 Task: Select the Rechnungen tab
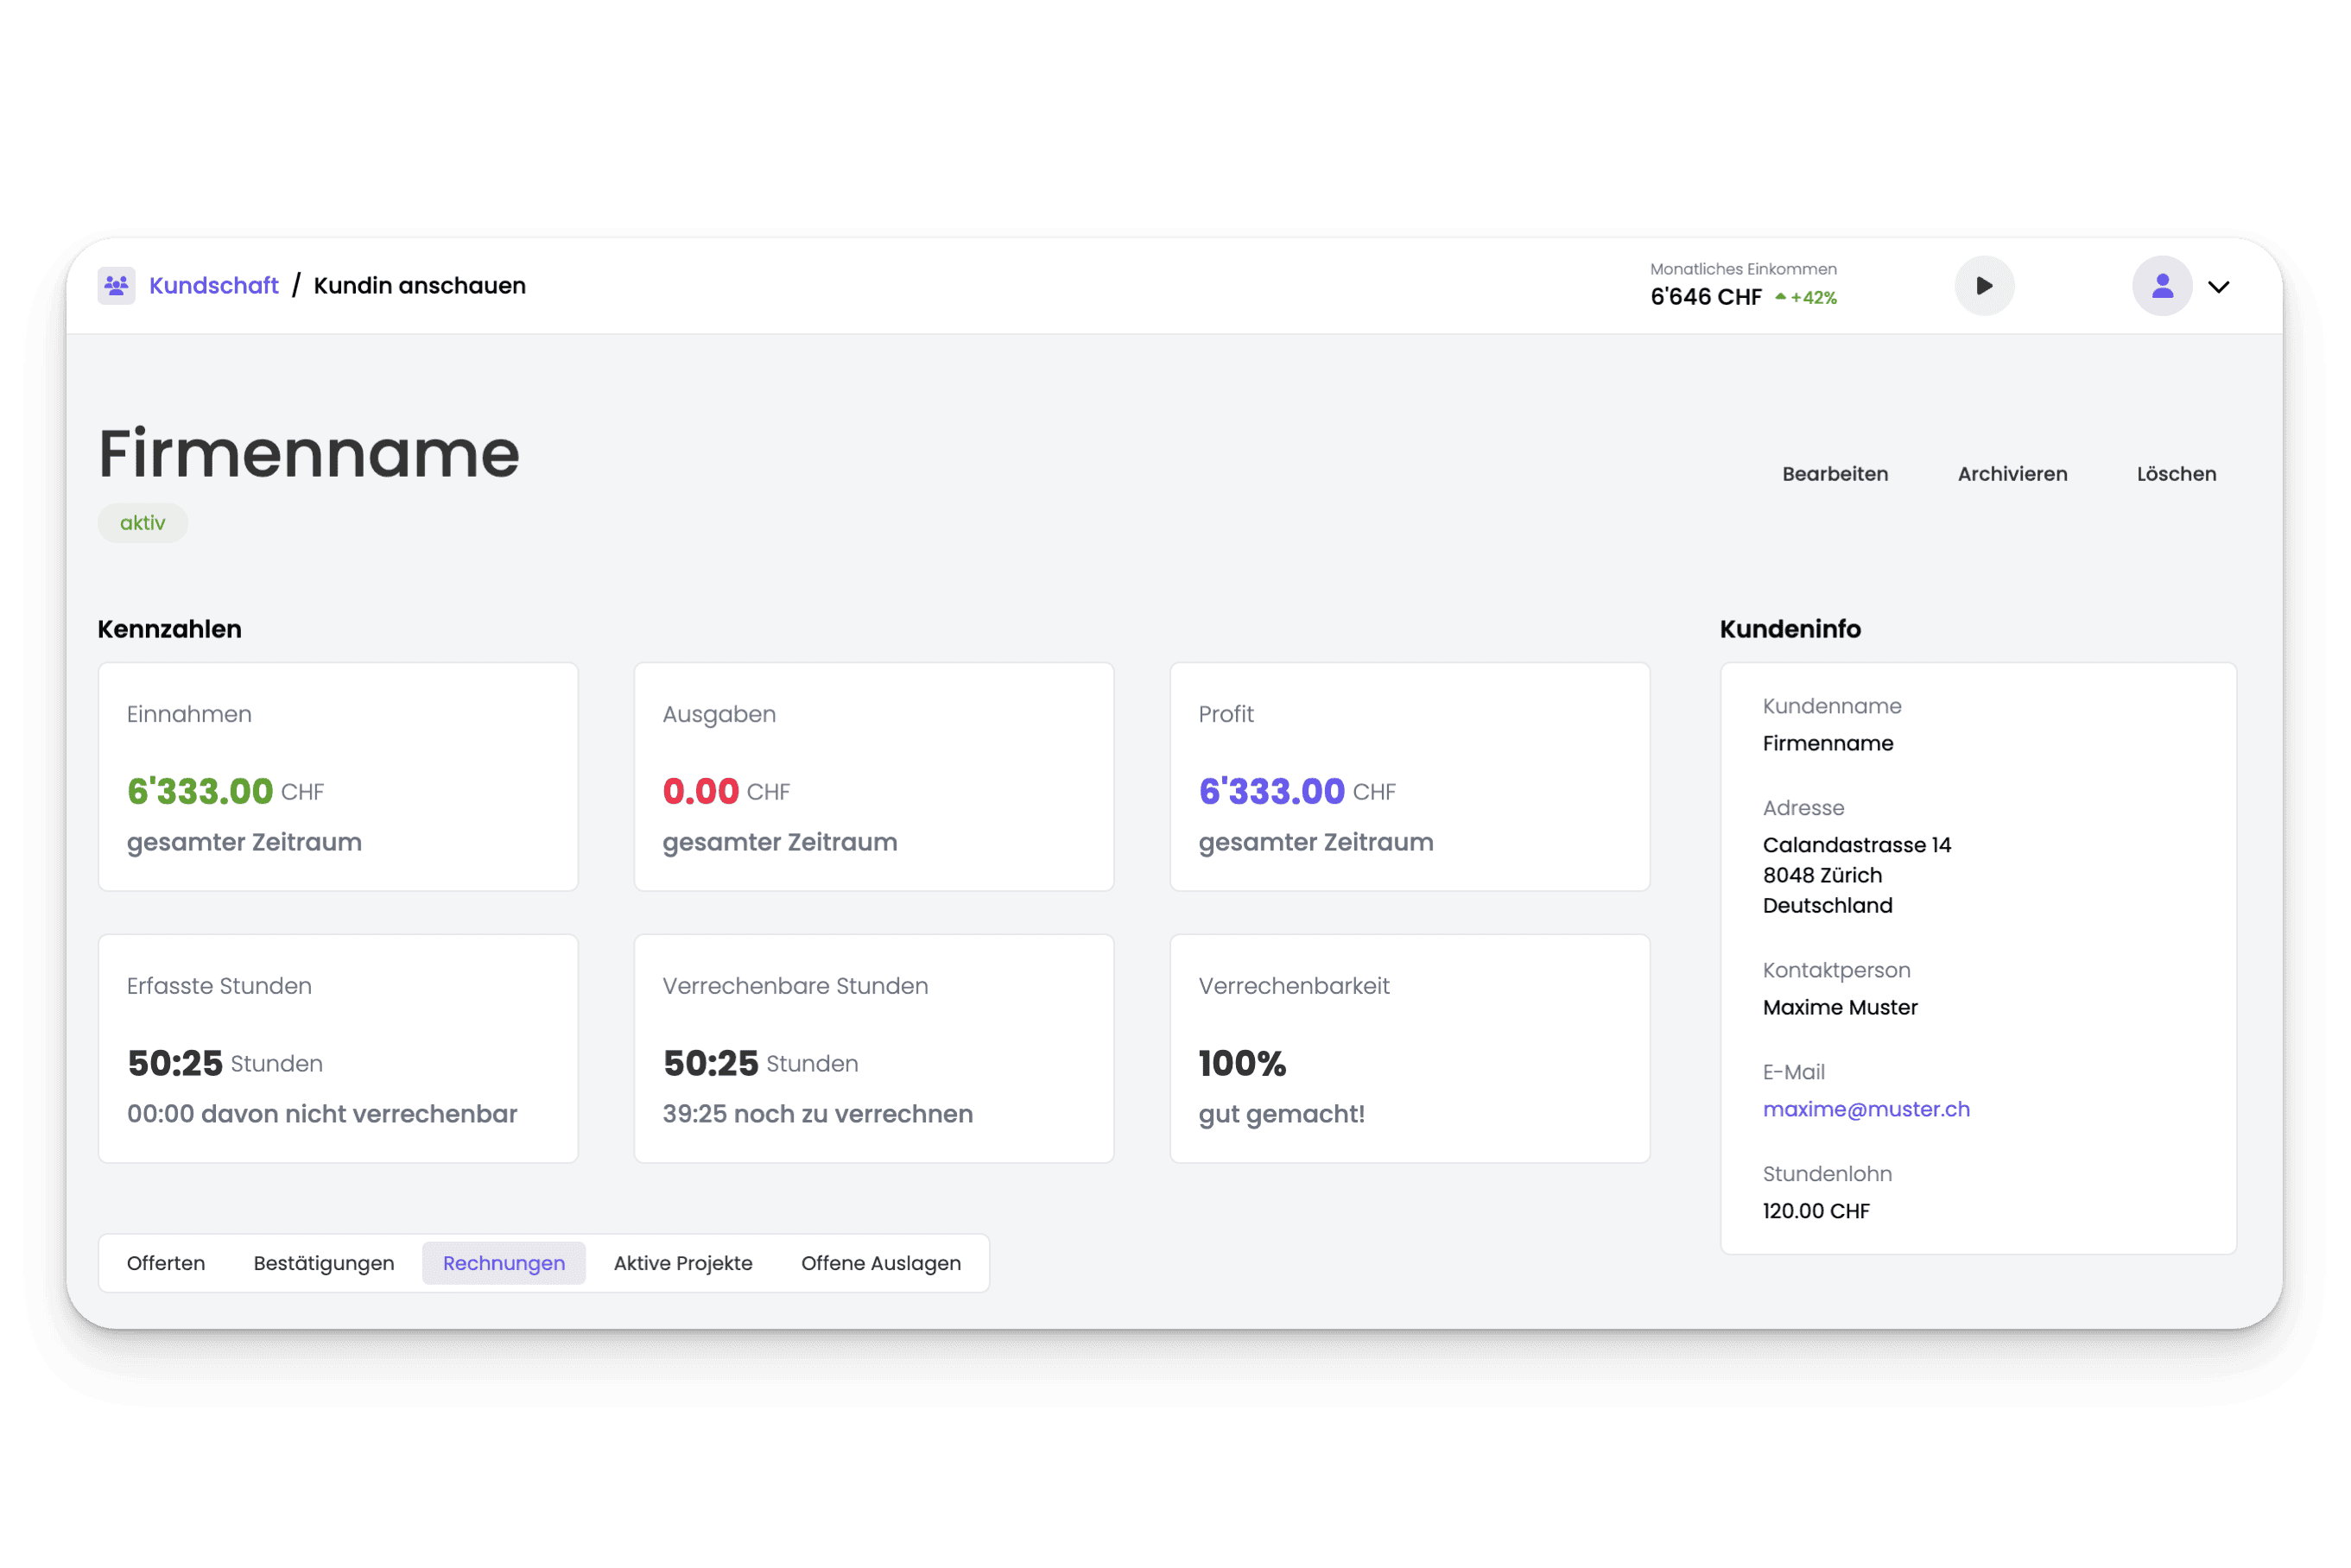(x=503, y=1263)
